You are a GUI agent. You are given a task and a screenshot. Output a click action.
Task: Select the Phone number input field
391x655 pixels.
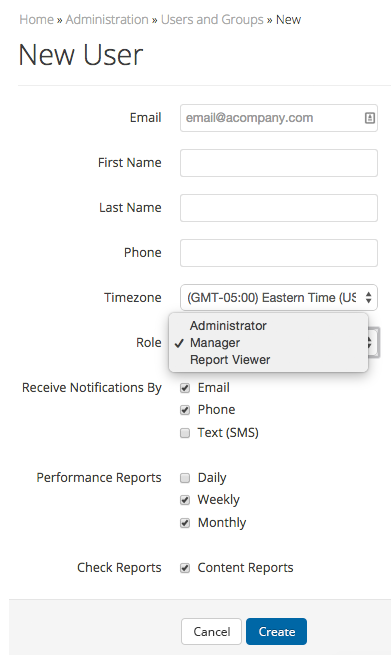[x=279, y=253]
